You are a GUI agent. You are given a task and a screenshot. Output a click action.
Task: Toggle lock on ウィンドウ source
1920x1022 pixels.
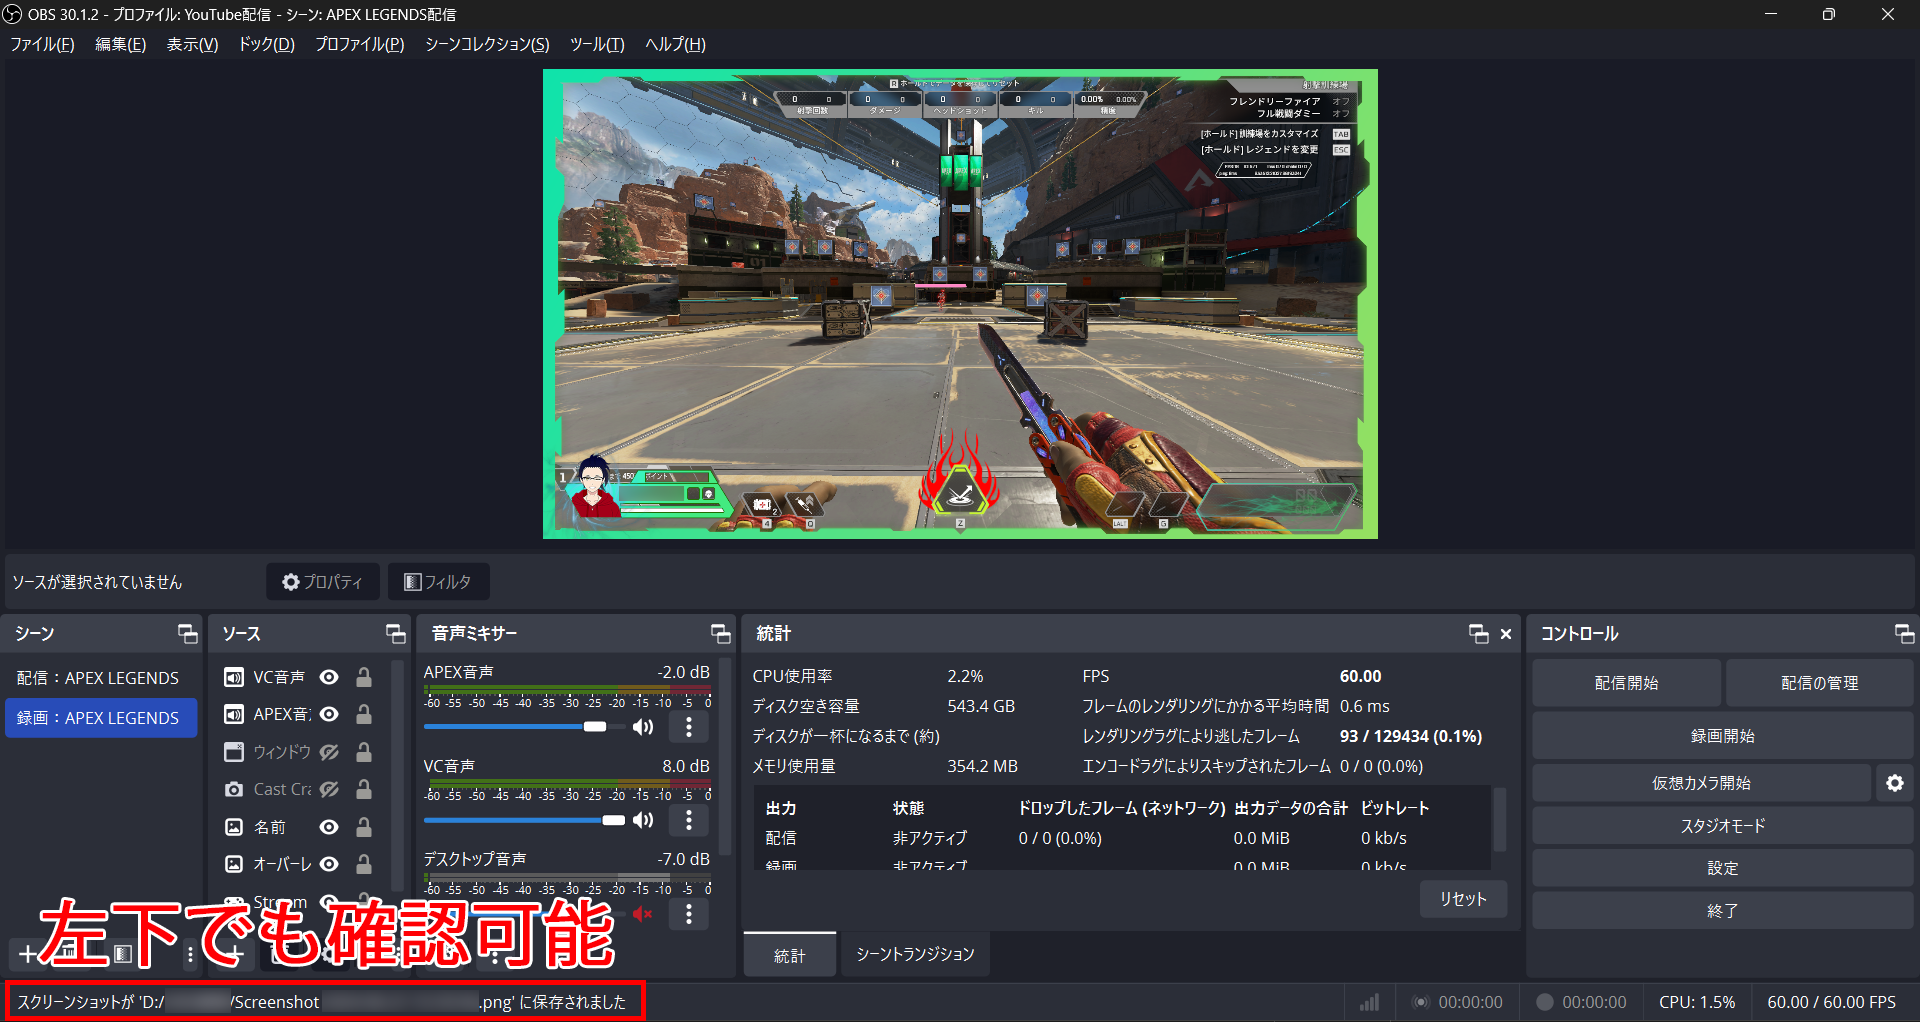(364, 752)
